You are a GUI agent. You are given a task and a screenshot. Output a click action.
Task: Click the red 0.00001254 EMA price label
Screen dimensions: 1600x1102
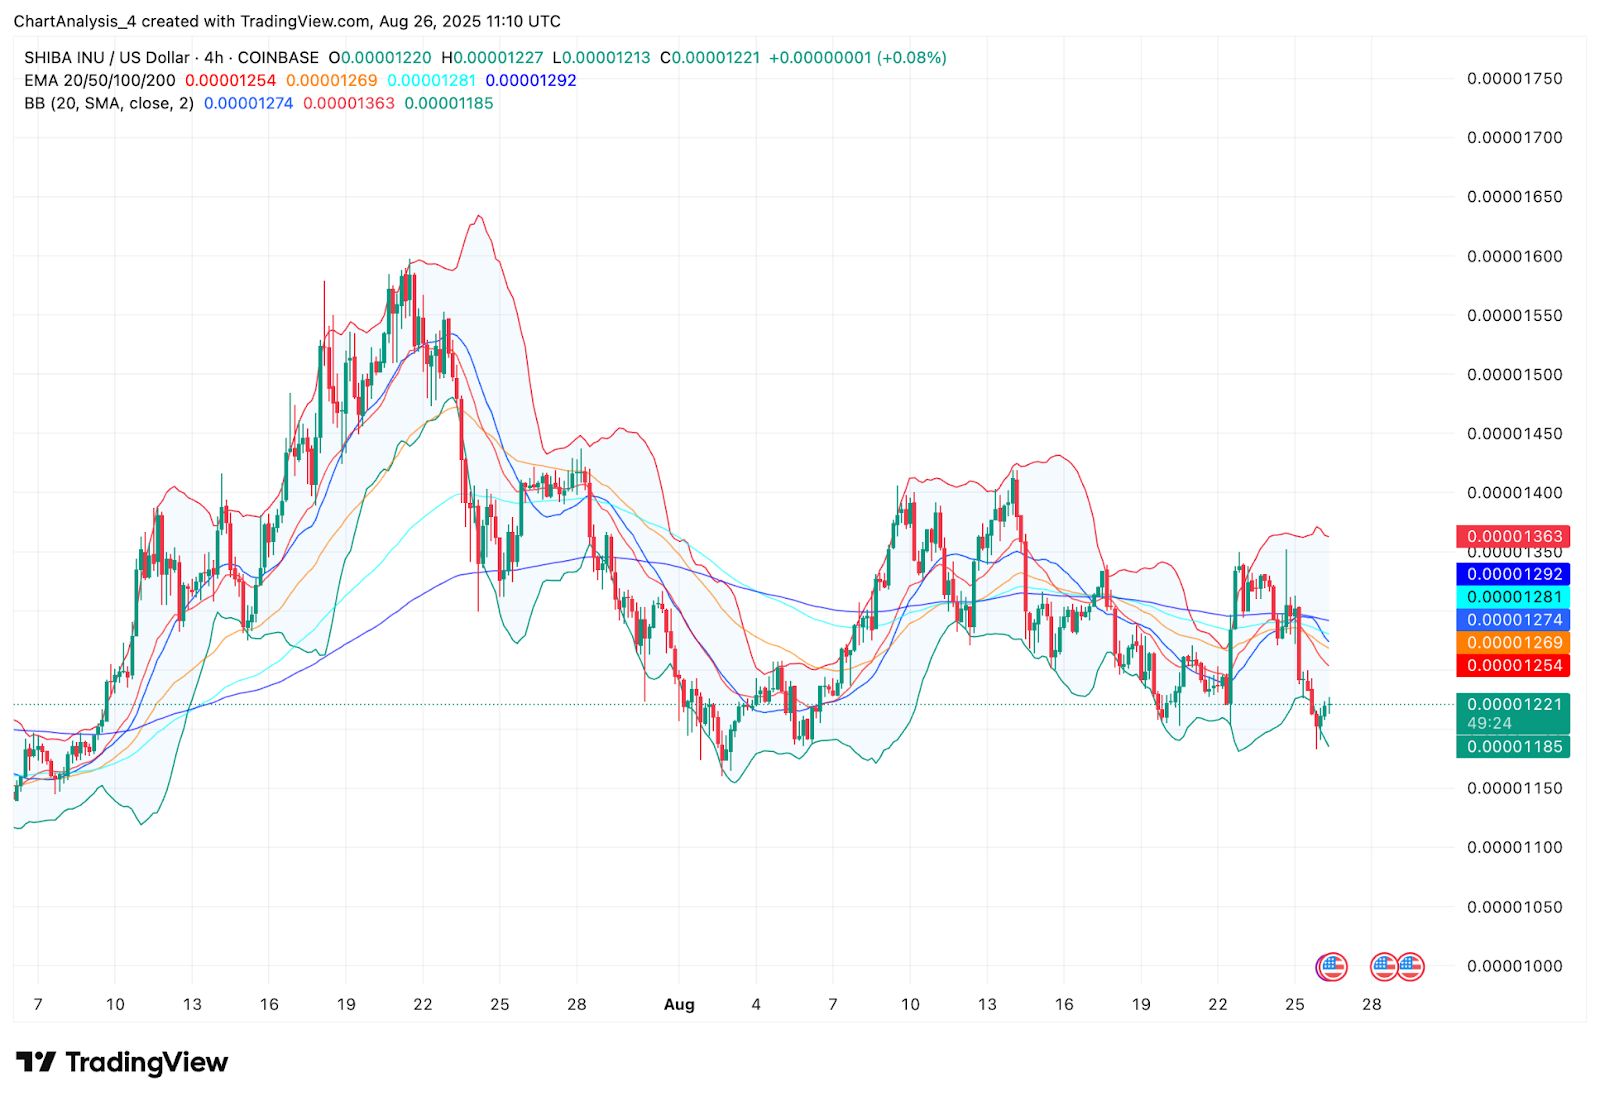[x=1513, y=666]
